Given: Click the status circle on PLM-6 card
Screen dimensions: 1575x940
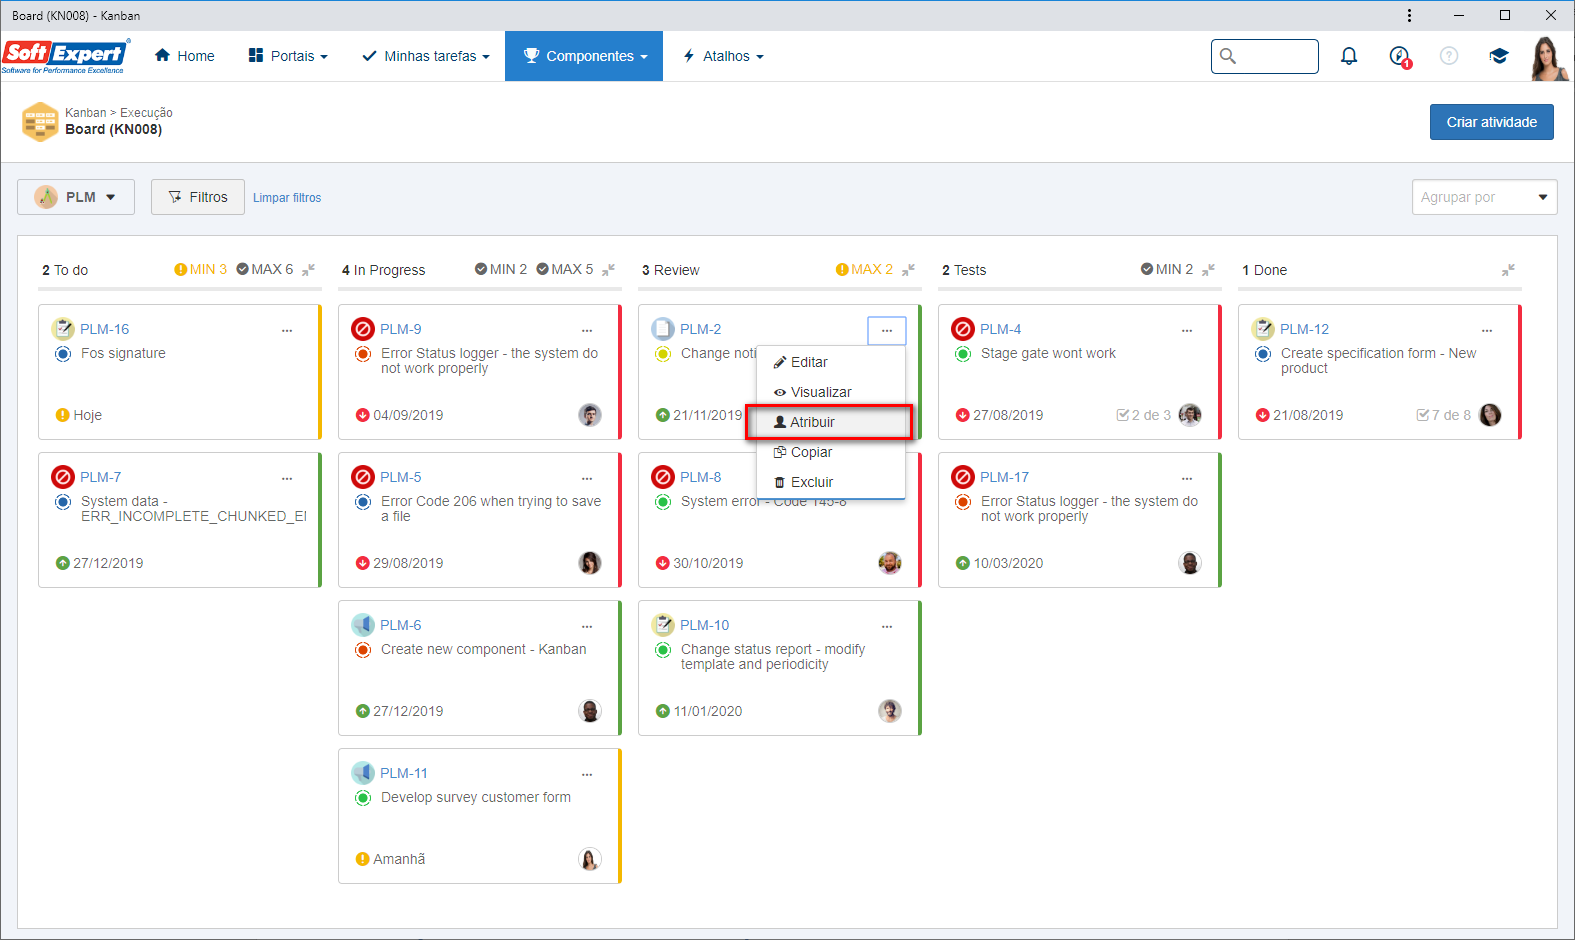Looking at the screenshot, I should click(x=363, y=650).
